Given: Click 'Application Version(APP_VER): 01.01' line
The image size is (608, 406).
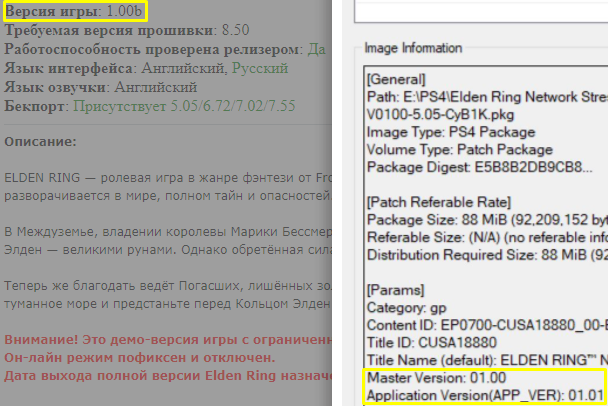Looking at the screenshot, I should click(x=485, y=395).
